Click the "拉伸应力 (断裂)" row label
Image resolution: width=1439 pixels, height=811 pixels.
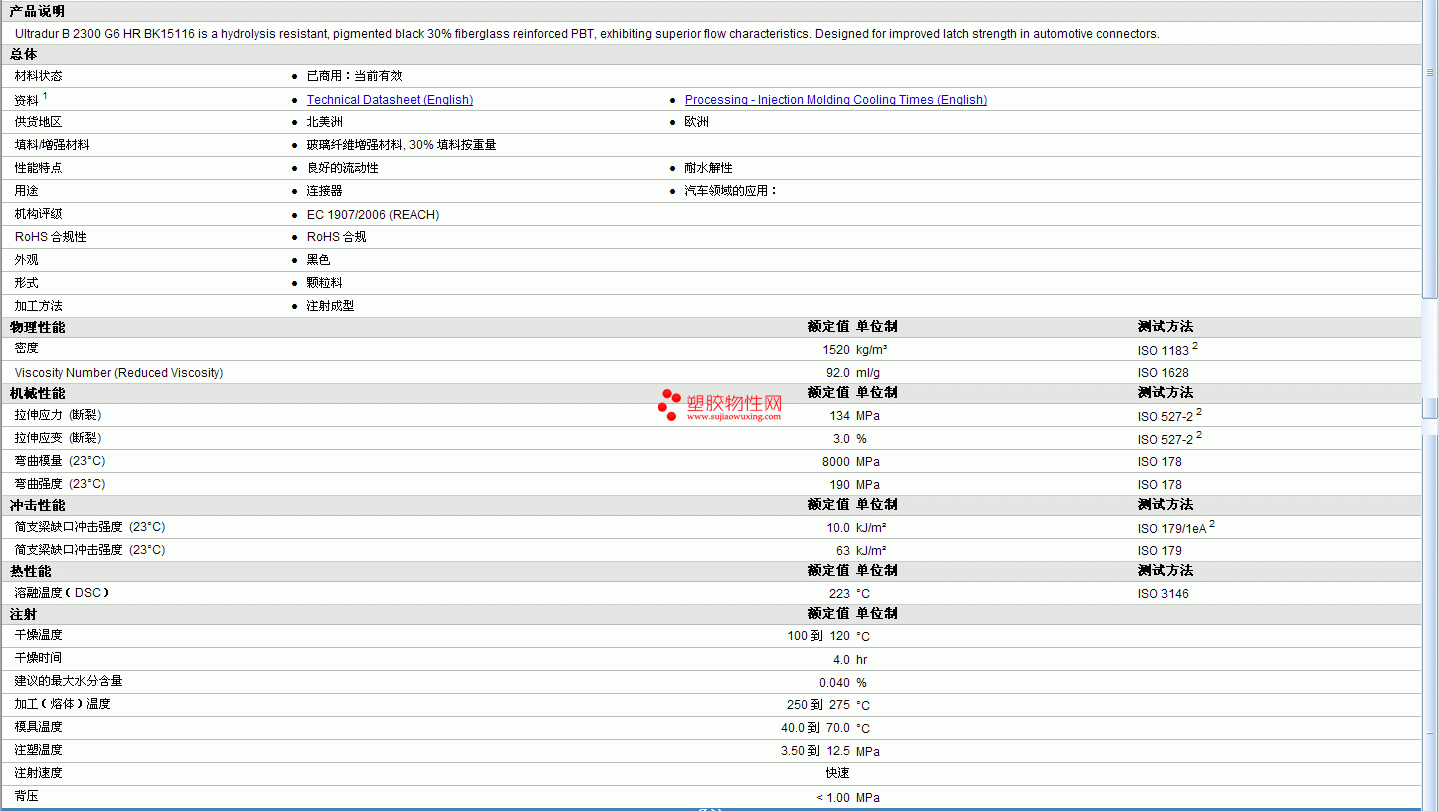[58, 415]
